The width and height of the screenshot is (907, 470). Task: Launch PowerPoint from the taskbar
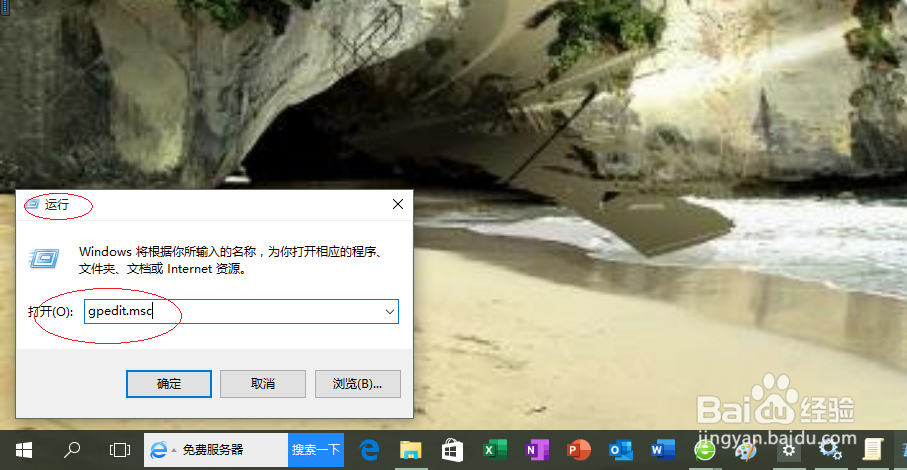click(578, 450)
